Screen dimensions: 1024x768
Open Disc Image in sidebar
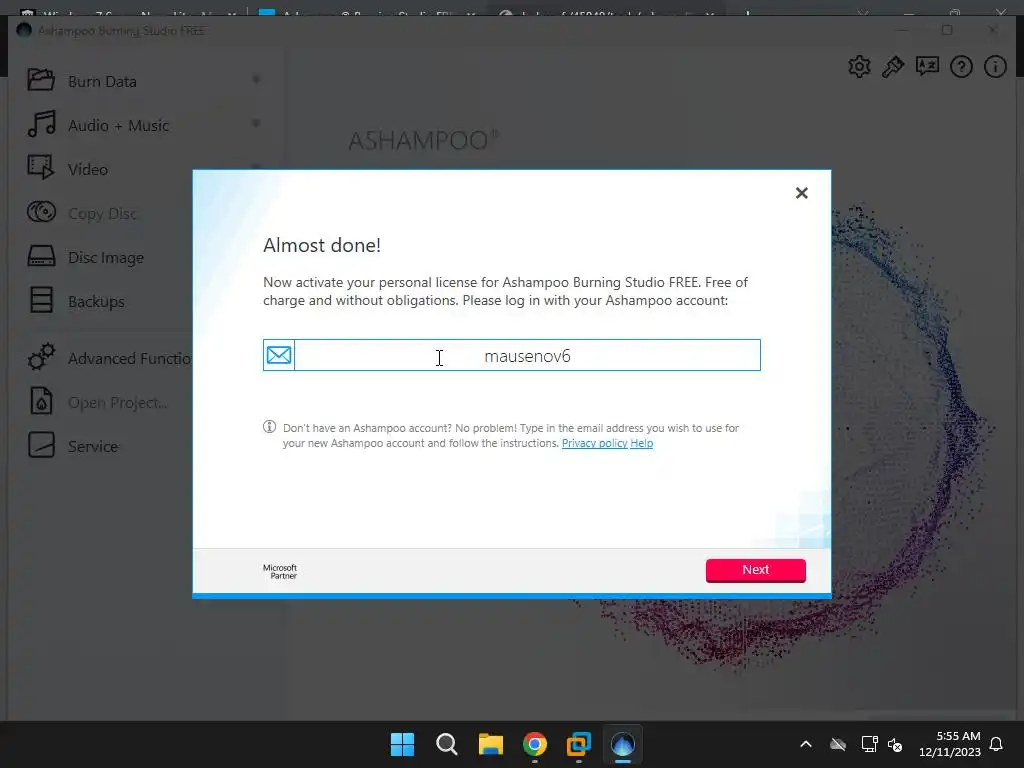(106, 258)
